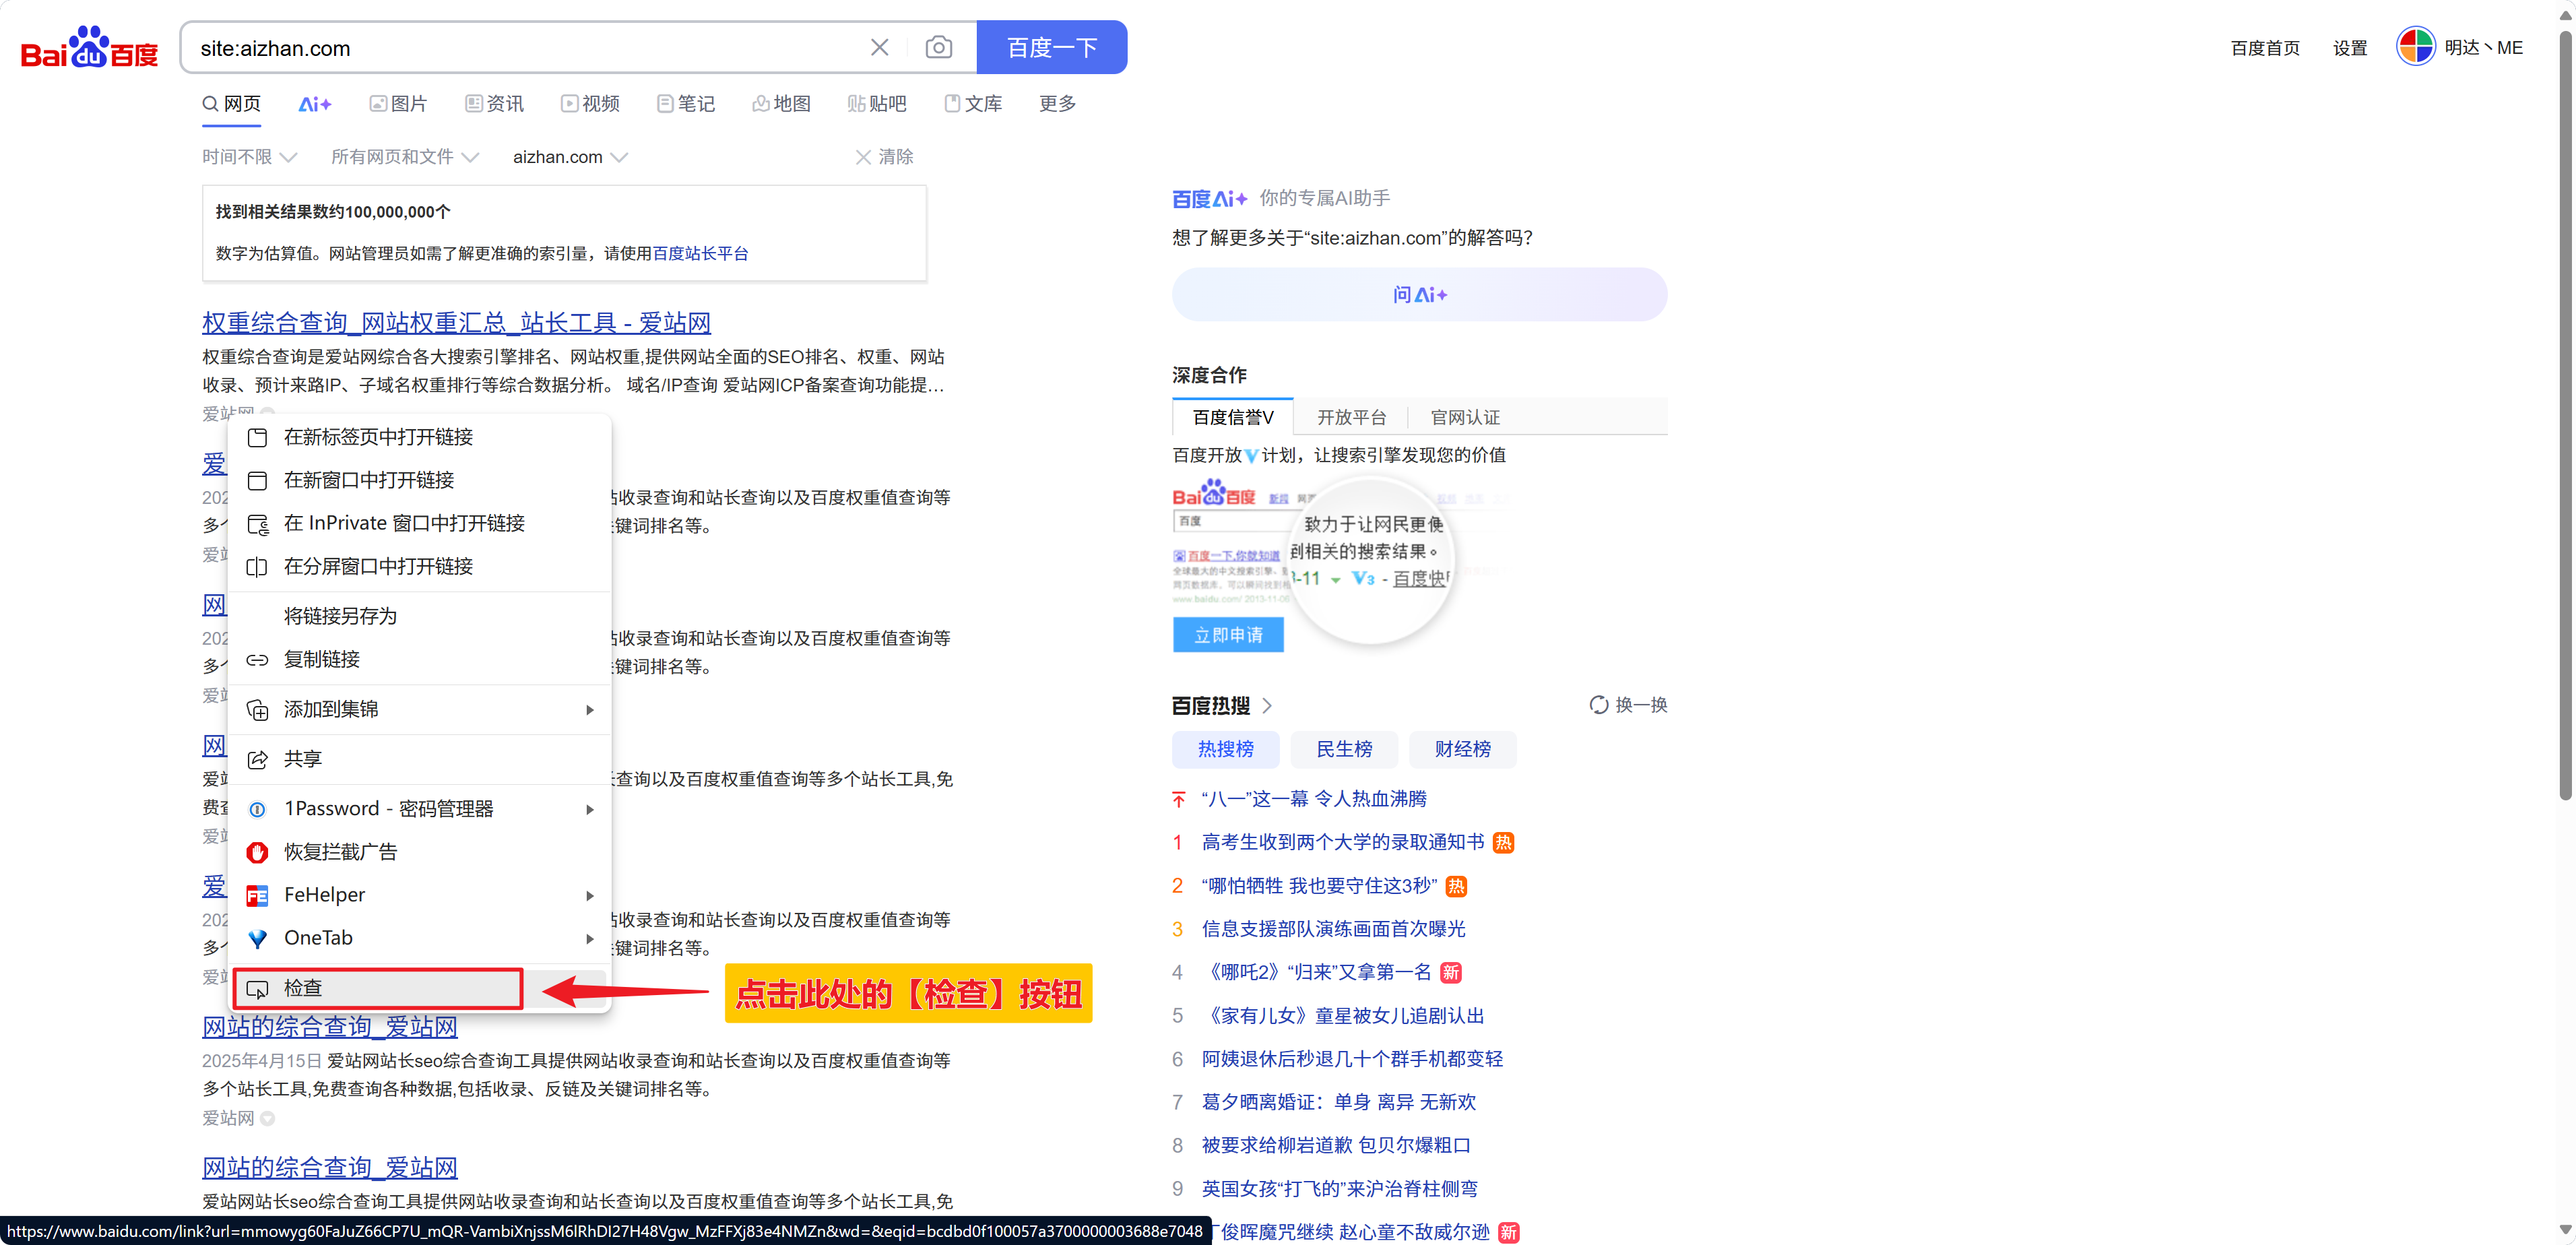
Task: Open hot search 信息支援部队演练画面首次曝光
Action: [x=1333, y=929]
